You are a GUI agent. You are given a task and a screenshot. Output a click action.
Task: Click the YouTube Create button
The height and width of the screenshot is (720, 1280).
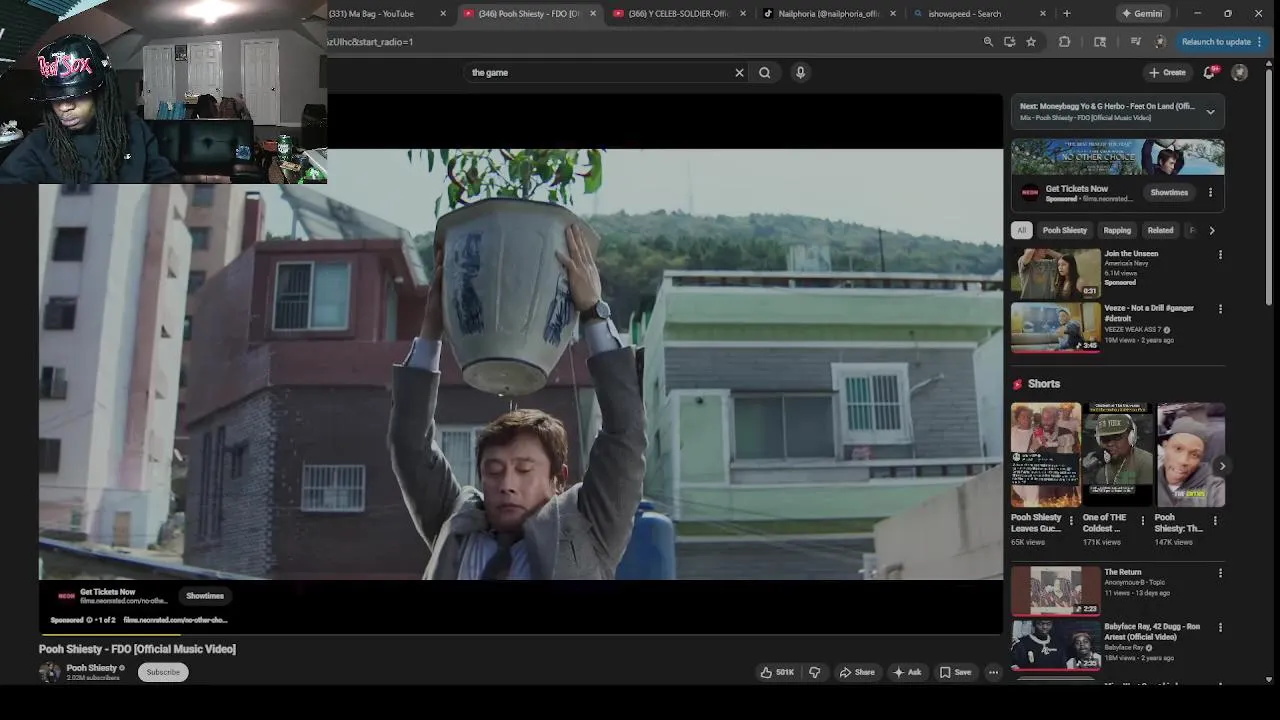tap(1167, 72)
